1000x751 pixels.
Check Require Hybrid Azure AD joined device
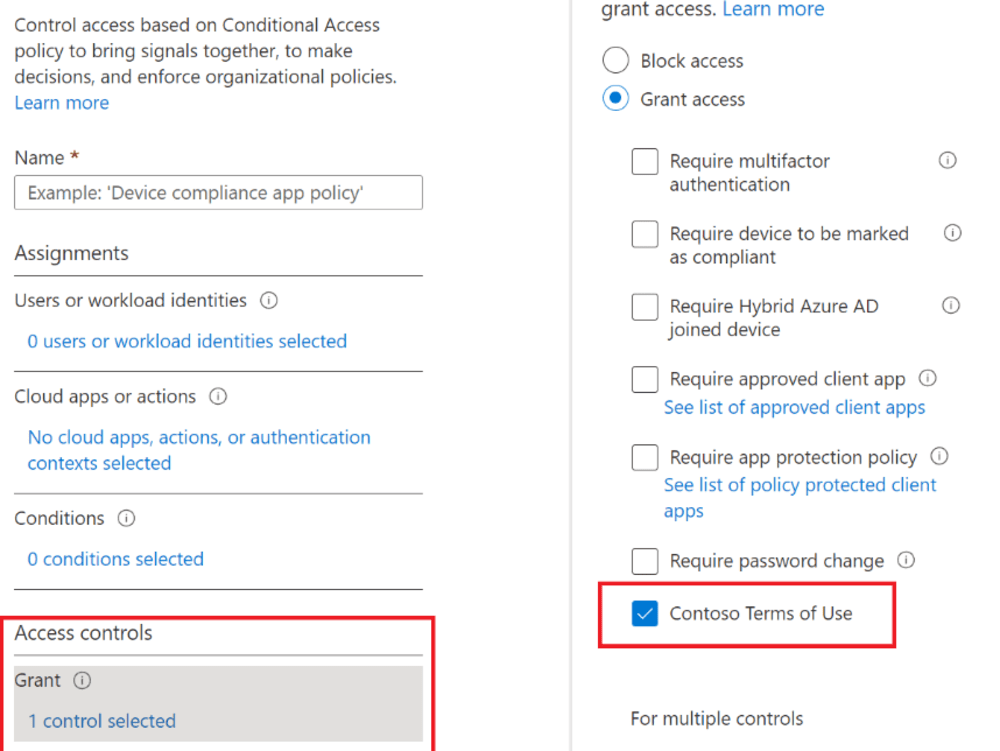point(645,307)
